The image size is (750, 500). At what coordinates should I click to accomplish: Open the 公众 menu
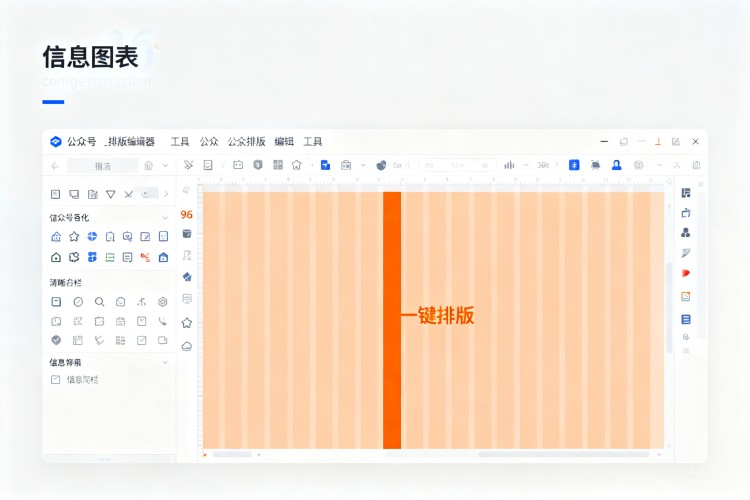(209, 142)
